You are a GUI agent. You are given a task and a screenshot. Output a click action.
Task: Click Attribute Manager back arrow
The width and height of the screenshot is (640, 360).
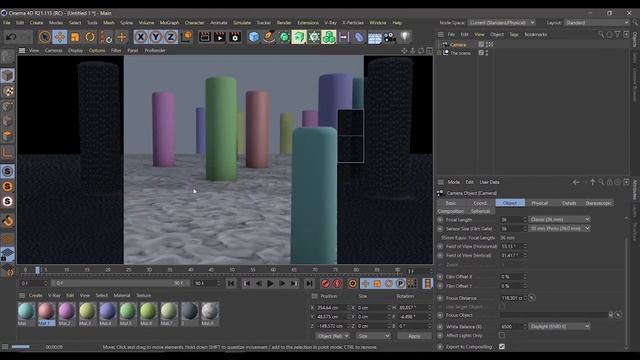pyautogui.click(x=576, y=182)
